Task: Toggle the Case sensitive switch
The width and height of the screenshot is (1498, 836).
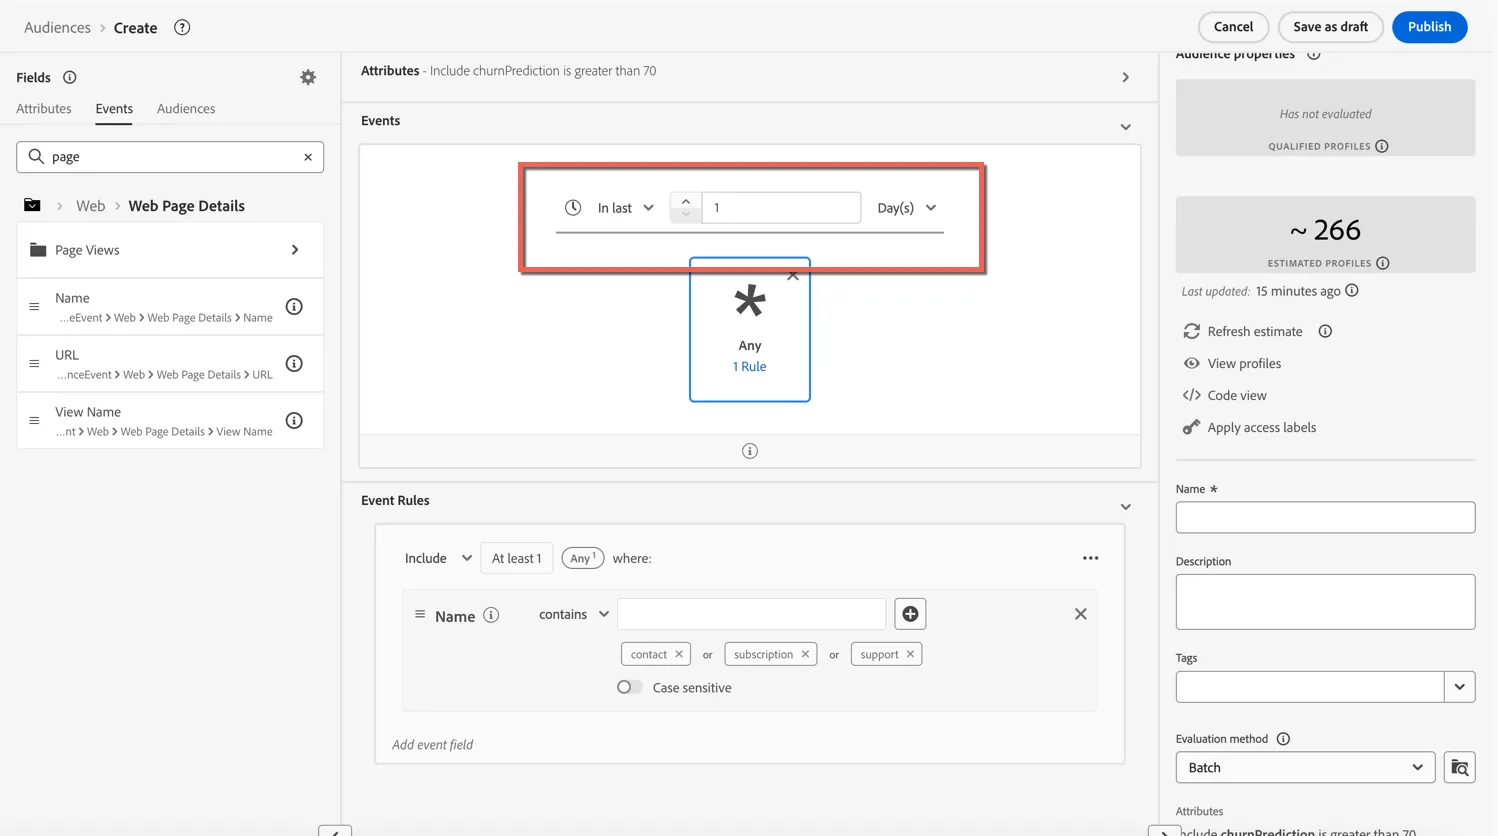Action: click(629, 687)
